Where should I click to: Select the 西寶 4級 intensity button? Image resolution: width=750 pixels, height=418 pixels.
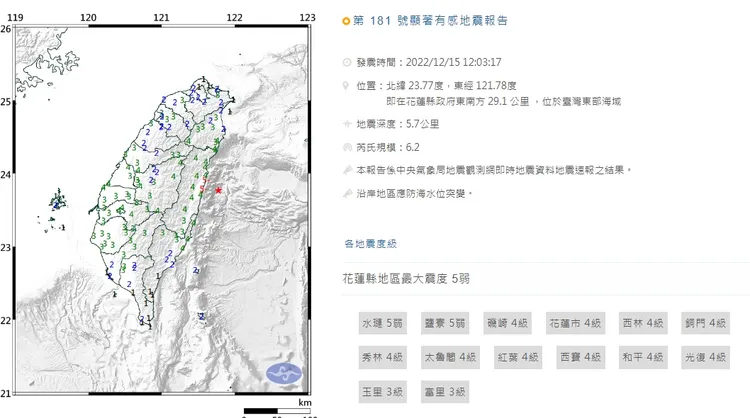pos(580,357)
